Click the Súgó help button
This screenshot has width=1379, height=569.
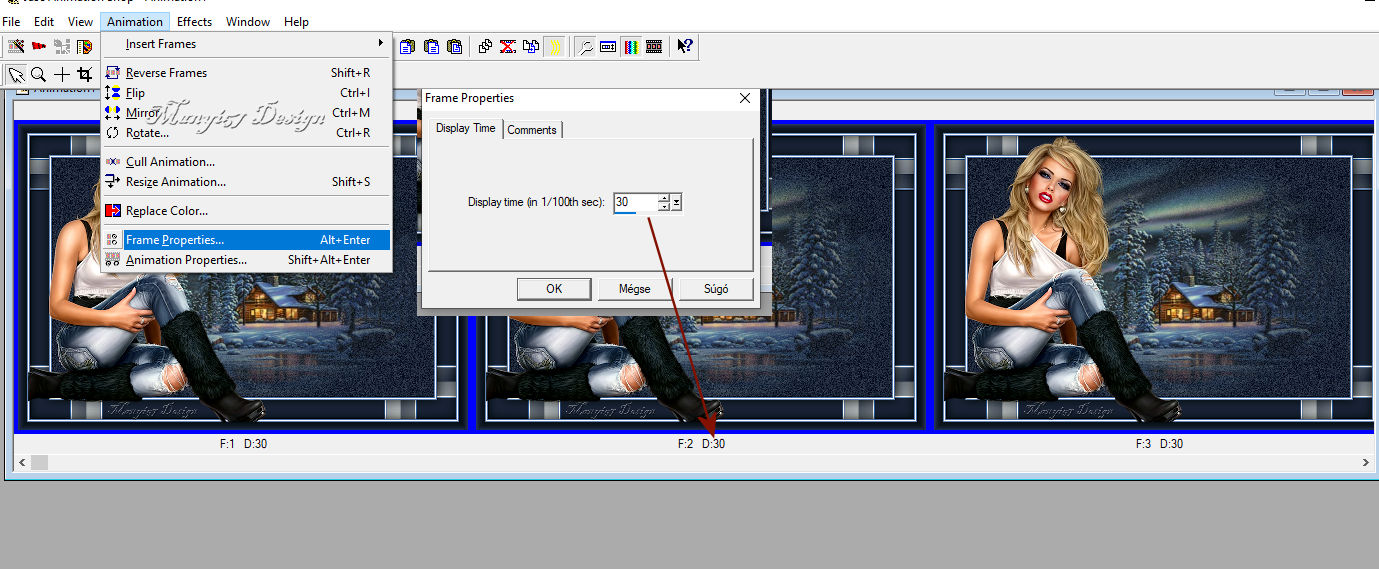(x=716, y=289)
